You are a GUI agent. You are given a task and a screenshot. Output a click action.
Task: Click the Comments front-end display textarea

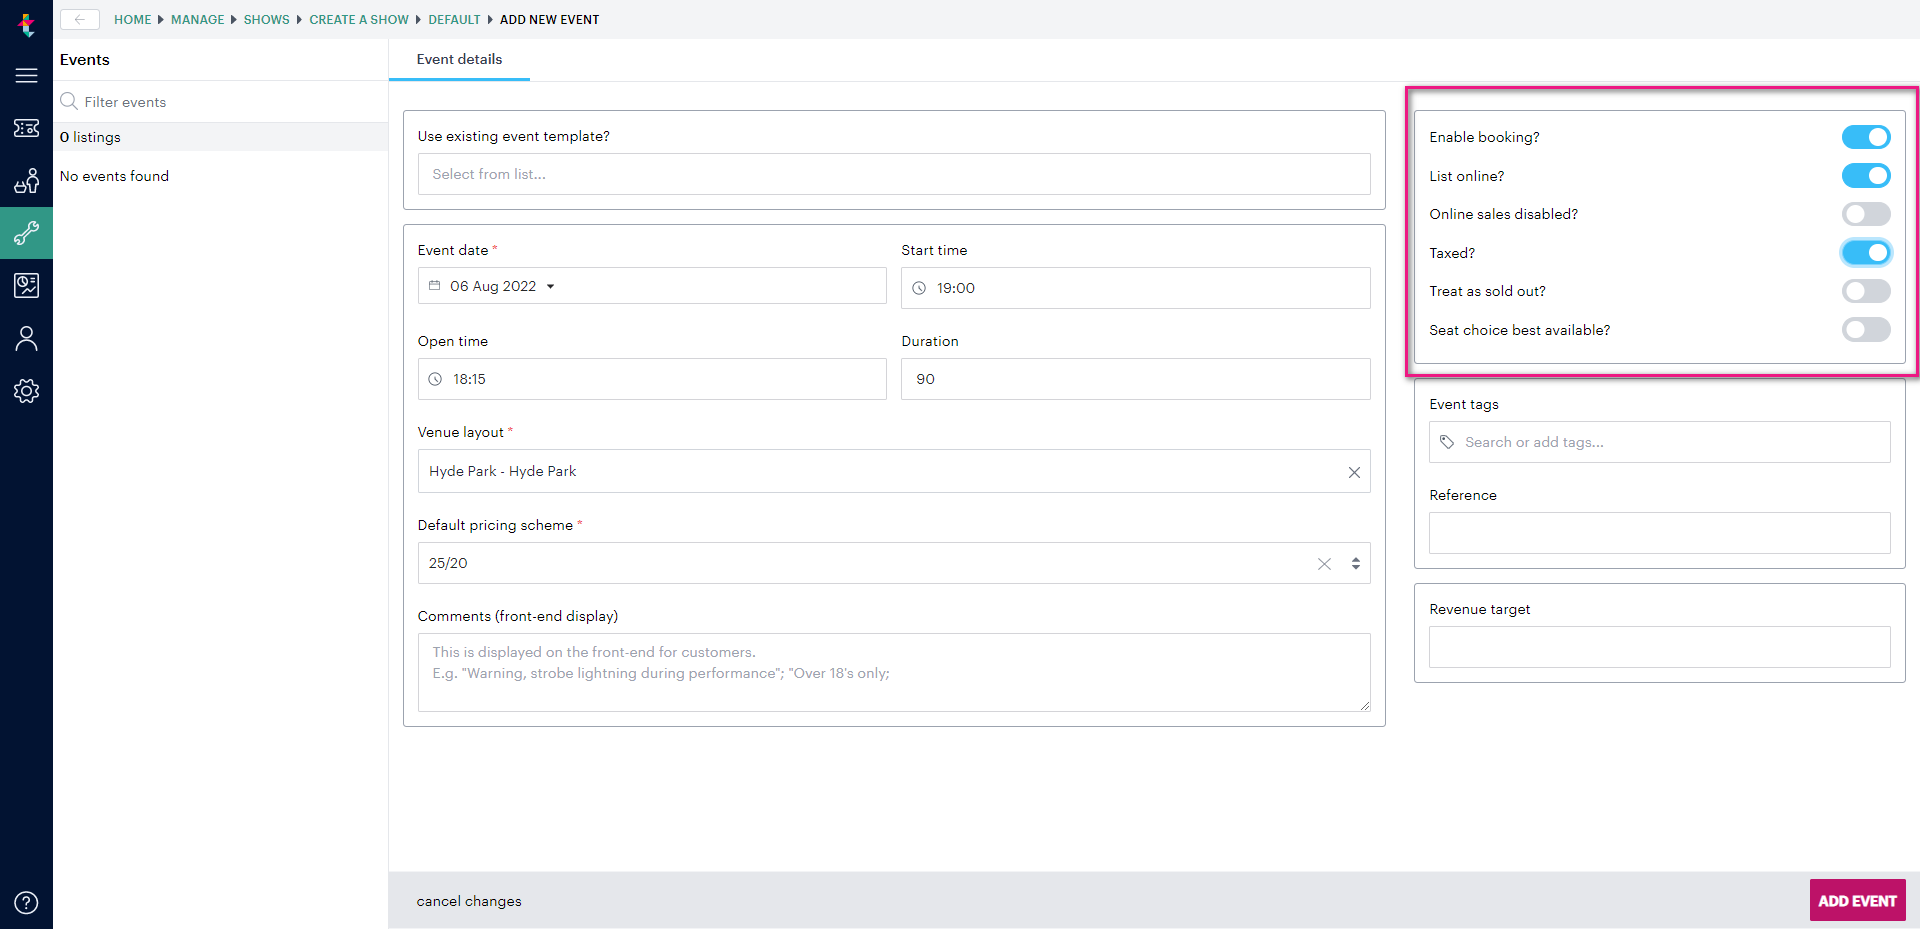click(894, 672)
